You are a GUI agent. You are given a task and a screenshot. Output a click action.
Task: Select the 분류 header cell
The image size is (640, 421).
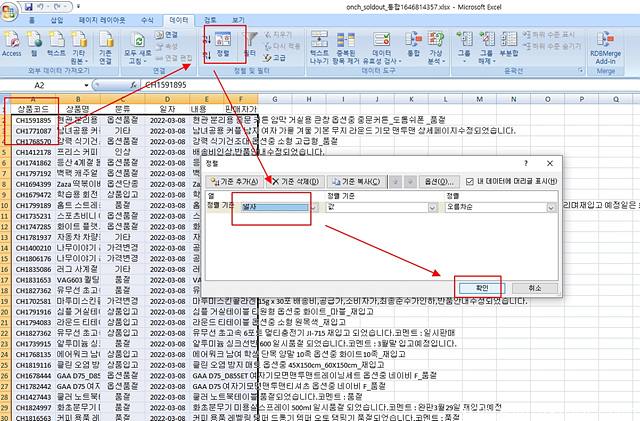[122, 109]
